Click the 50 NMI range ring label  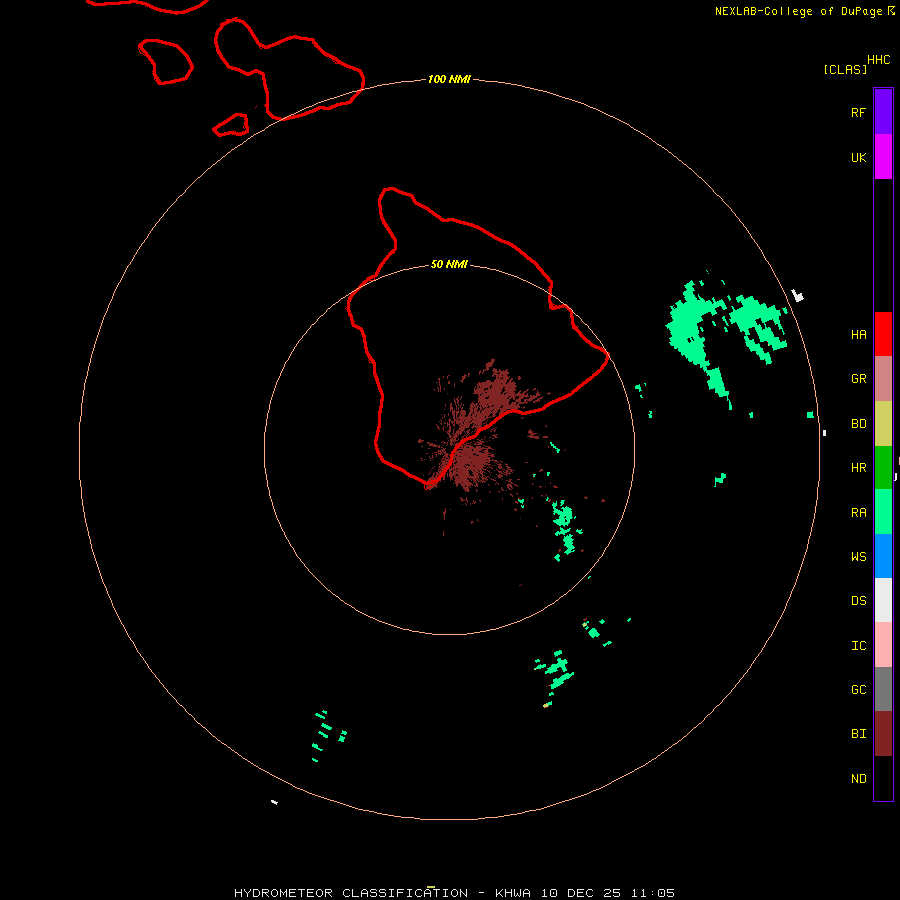(449, 264)
